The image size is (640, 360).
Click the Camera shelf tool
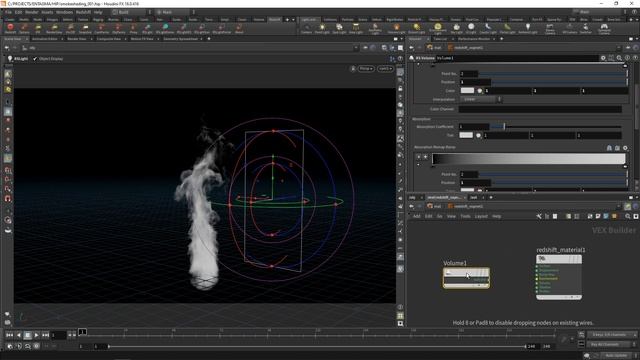[306, 29]
